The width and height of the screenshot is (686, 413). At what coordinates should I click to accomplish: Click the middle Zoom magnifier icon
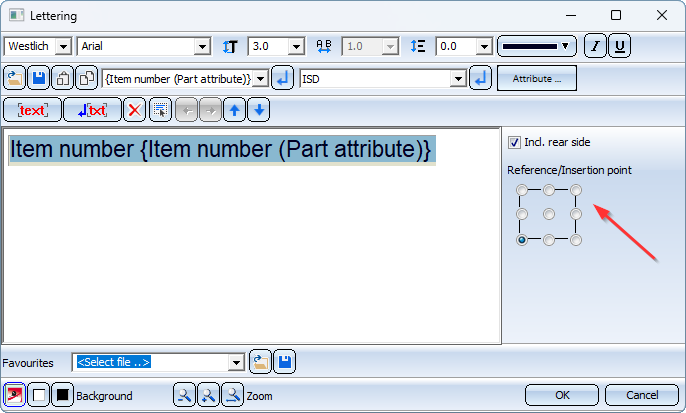coord(208,396)
